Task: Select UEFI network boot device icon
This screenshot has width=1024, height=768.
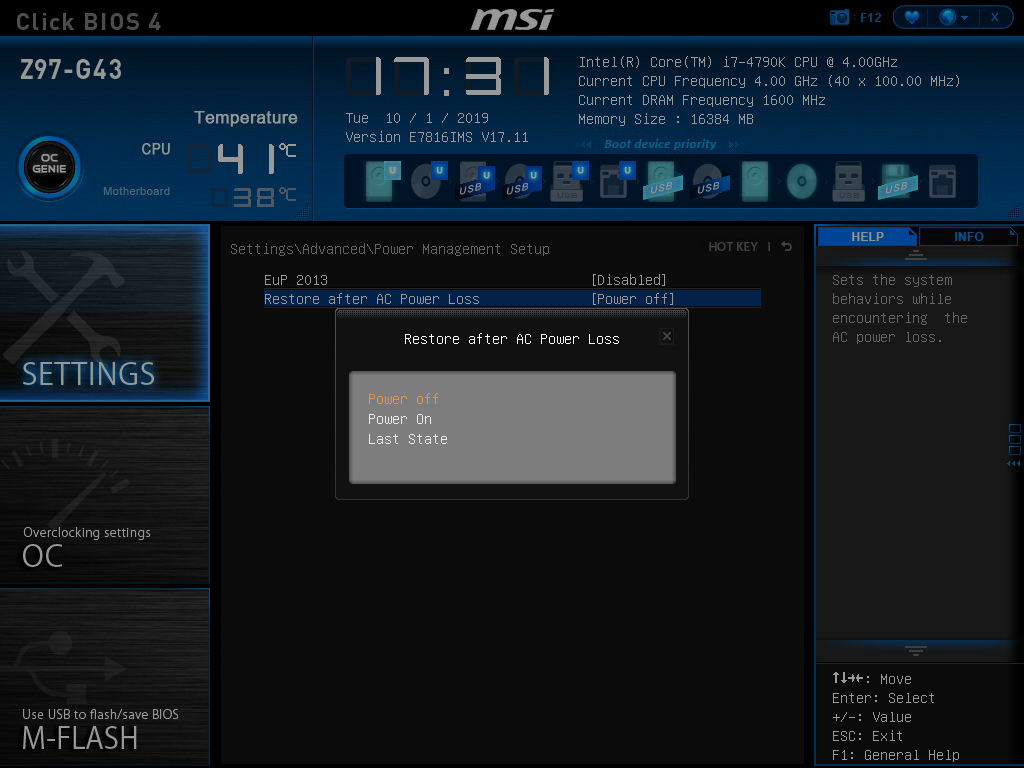Action: tap(615, 180)
